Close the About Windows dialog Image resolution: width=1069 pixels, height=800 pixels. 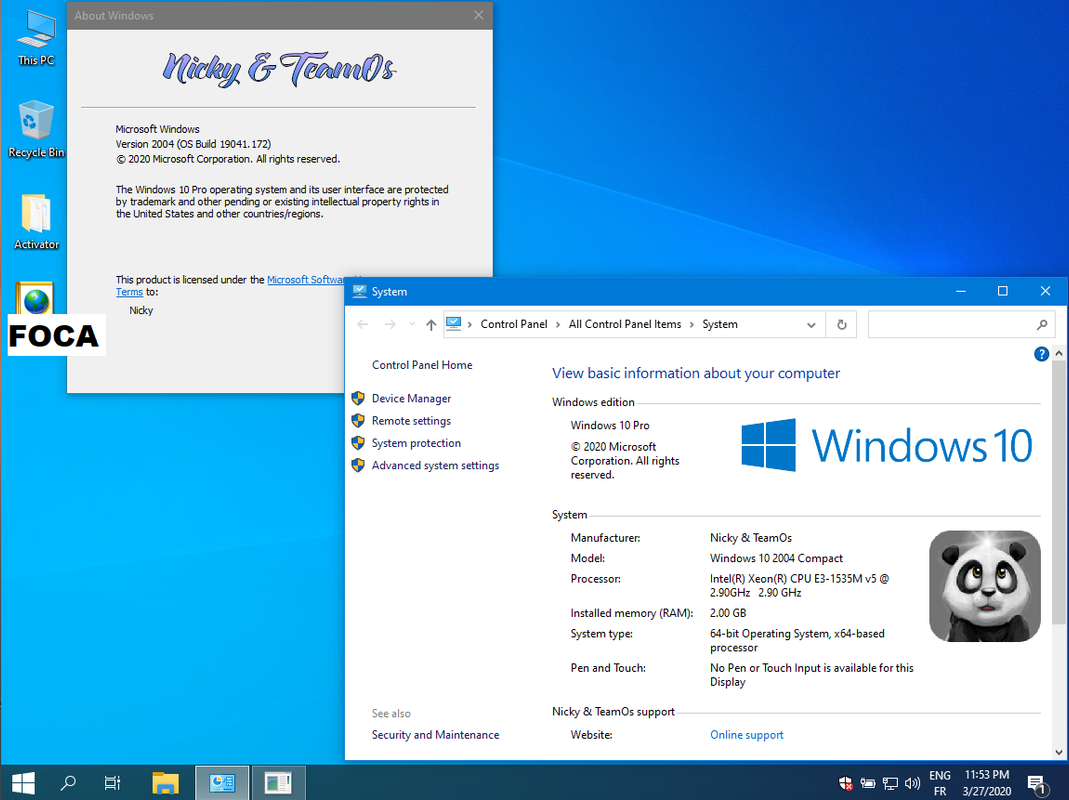pyautogui.click(x=479, y=15)
